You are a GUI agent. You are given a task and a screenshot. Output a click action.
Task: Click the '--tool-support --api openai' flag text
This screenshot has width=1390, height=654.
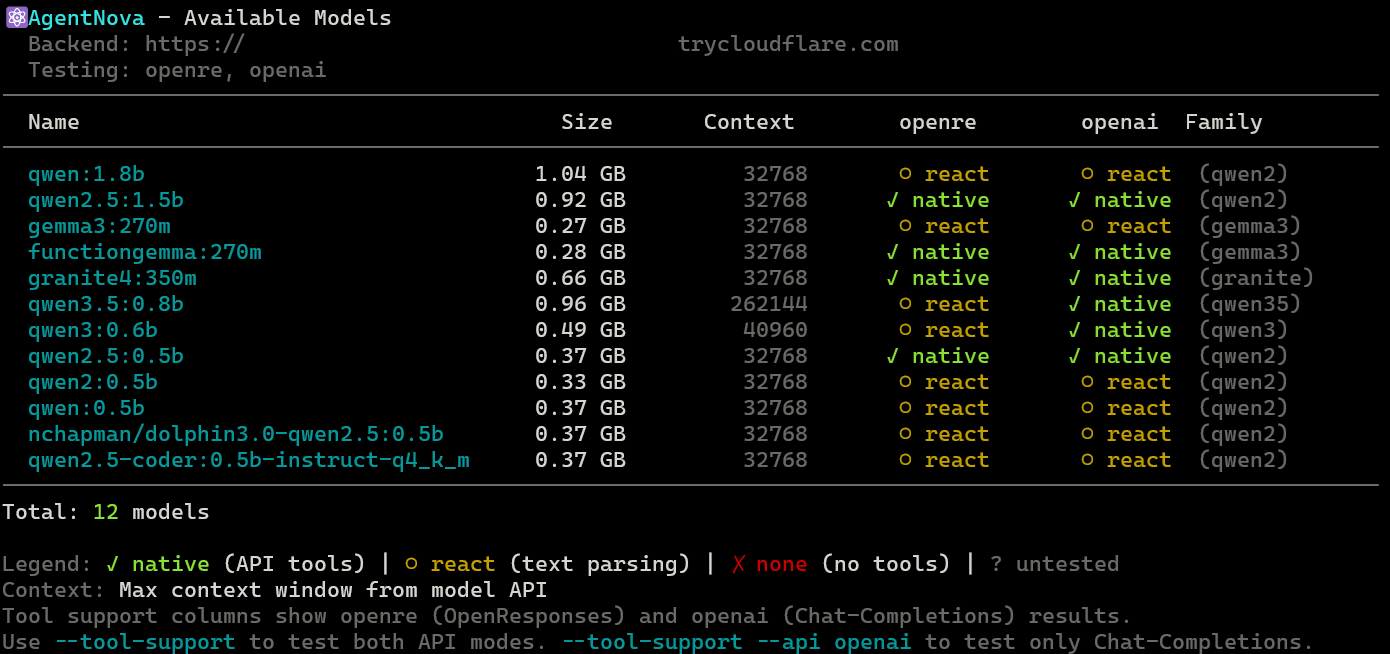click(x=736, y=642)
